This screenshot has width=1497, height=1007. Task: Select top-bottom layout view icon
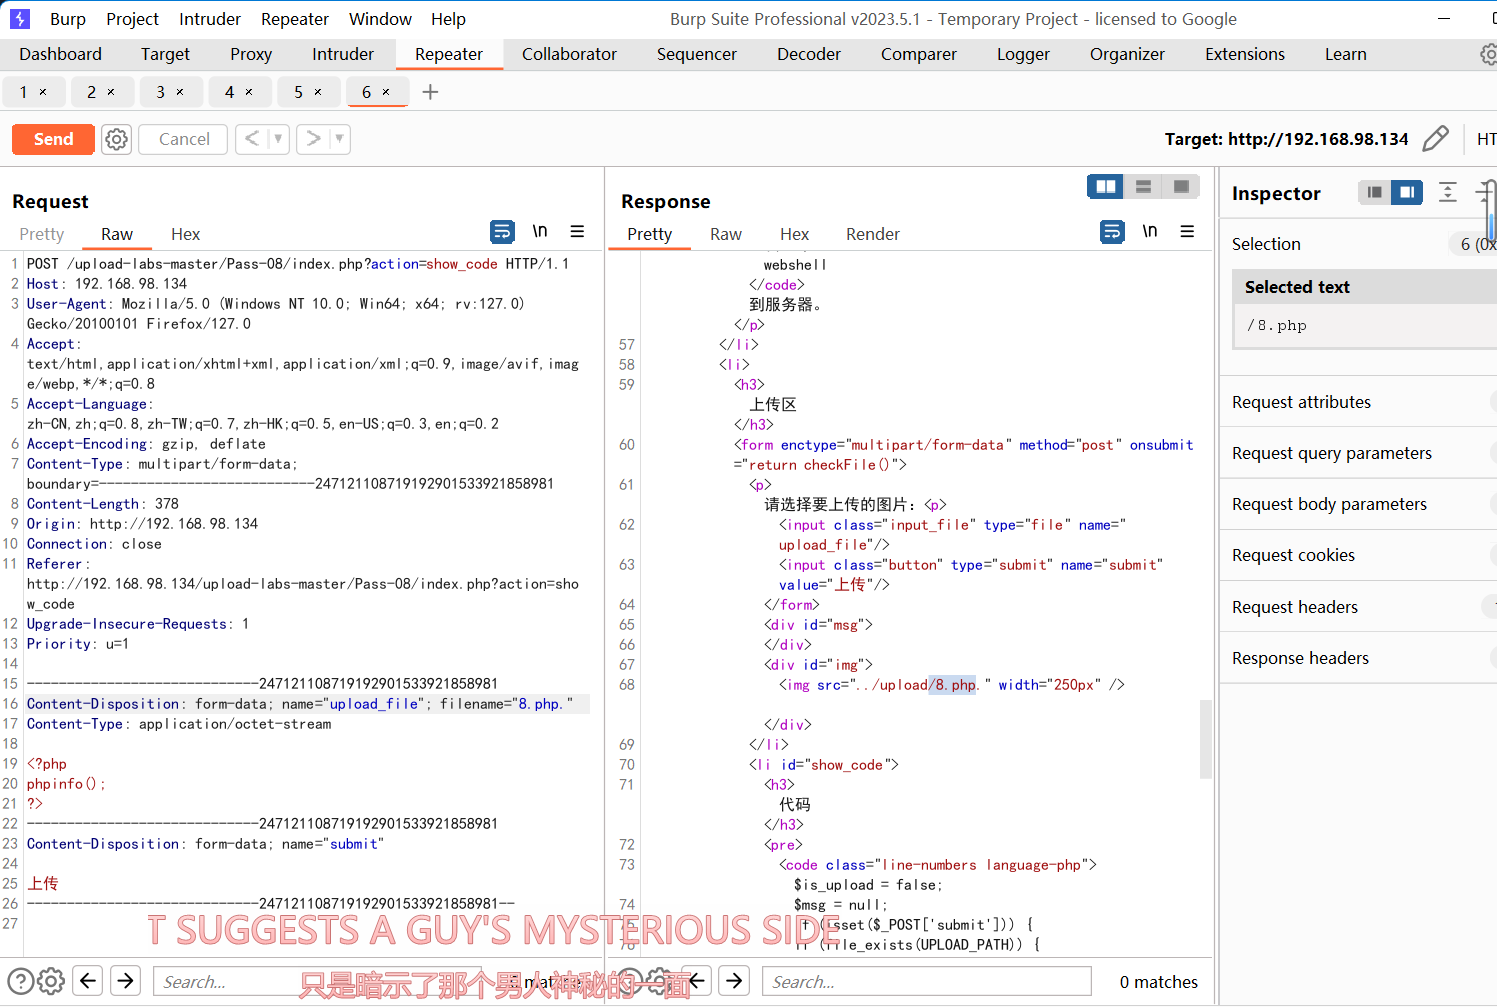(x=1143, y=187)
